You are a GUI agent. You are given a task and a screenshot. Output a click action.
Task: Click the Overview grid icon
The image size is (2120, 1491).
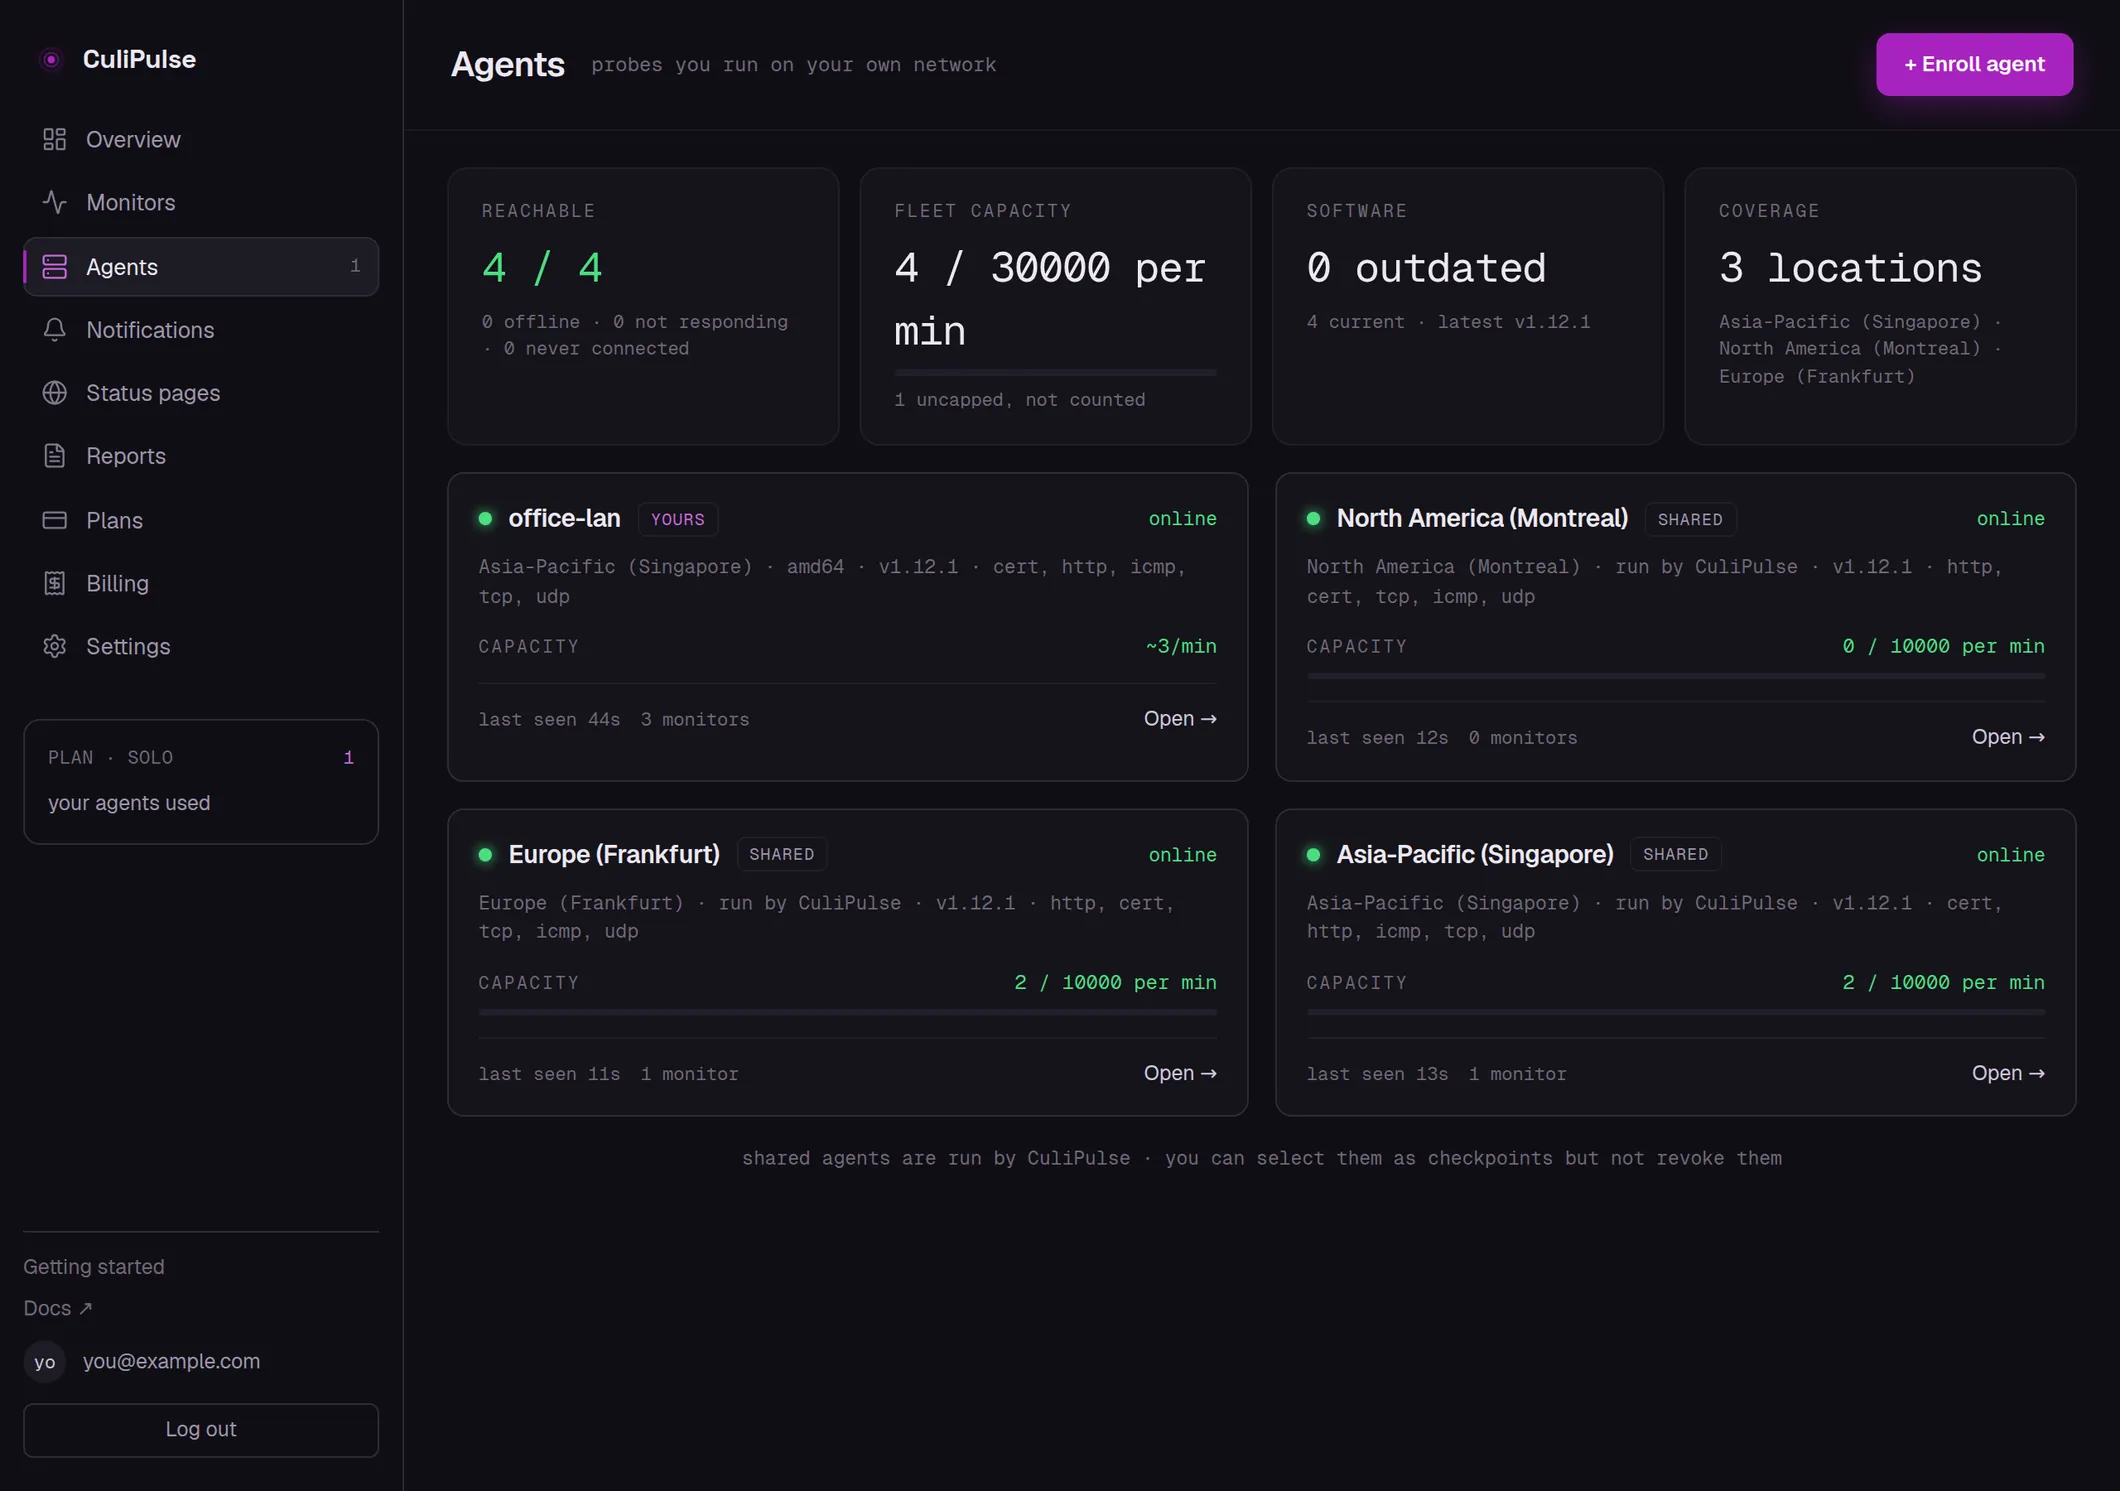point(55,139)
